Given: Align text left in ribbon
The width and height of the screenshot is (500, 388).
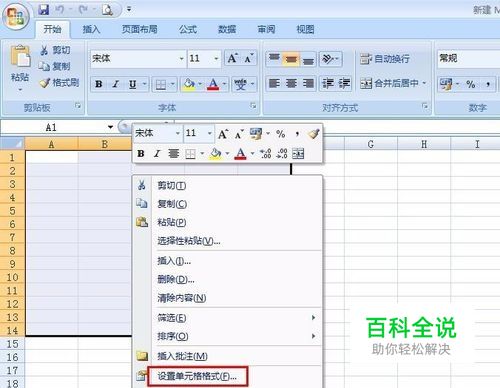Looking at the screenshot, I should (274, 83).
